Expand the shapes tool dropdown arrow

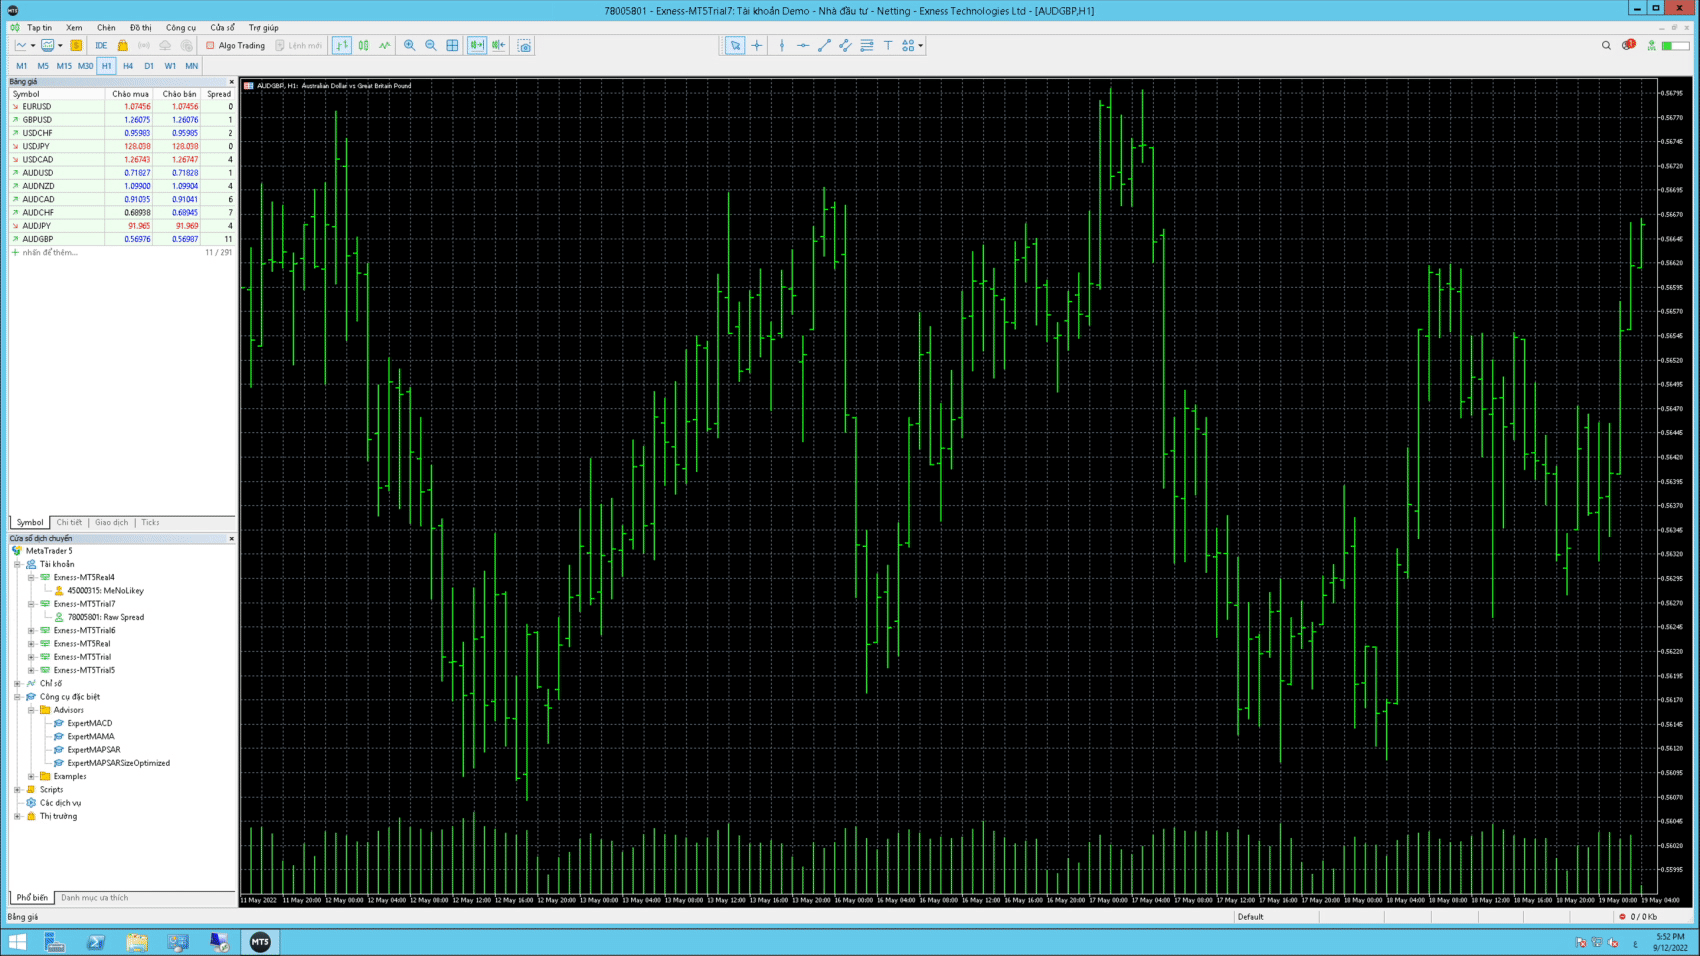pos(920,45)
